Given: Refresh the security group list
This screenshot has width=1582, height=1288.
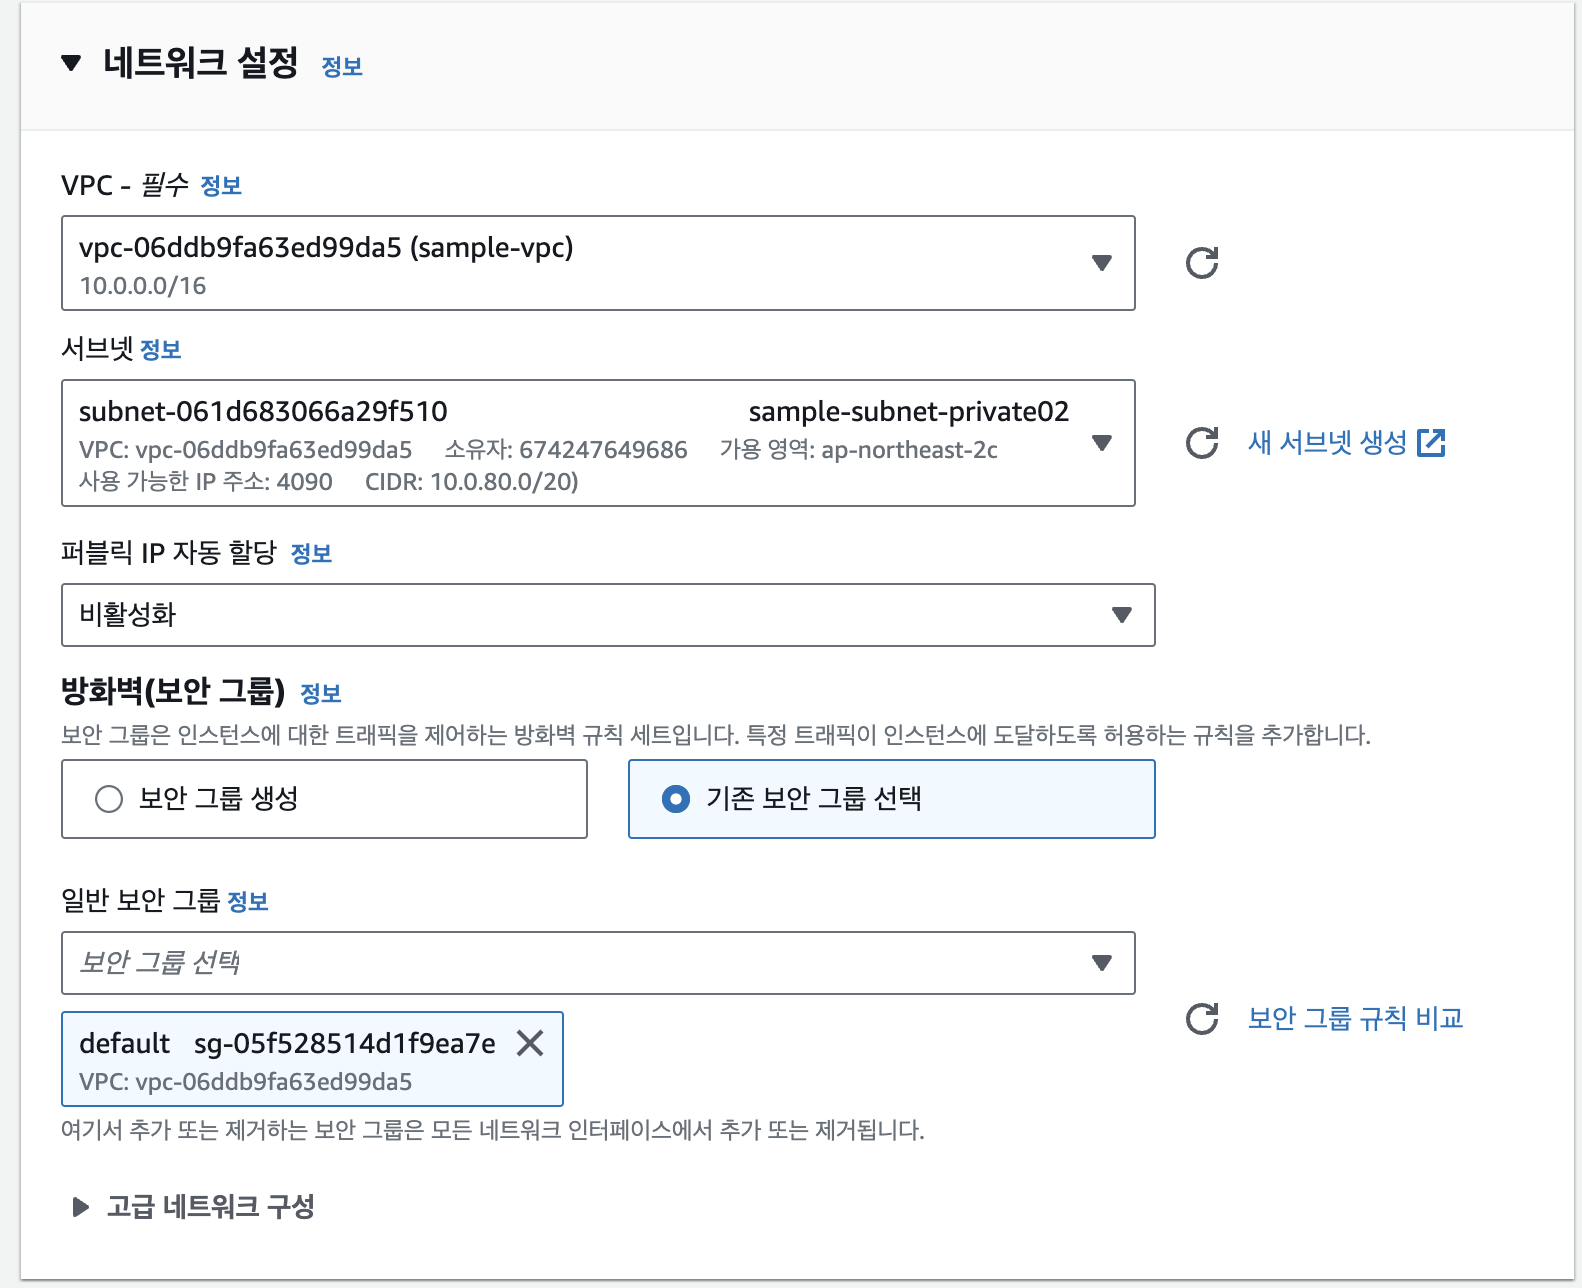Looking at the screenshot, I should click(1201, 1019).
